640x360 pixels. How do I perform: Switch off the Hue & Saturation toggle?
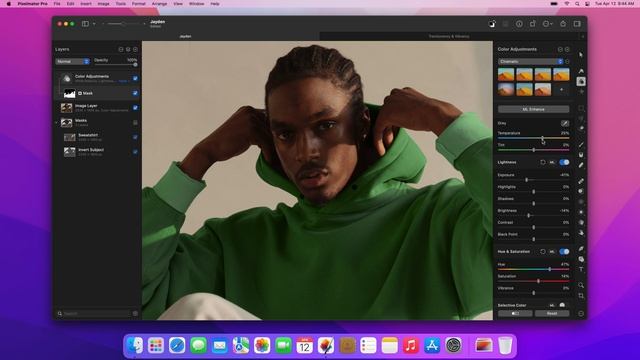click(x=564, y=251)
